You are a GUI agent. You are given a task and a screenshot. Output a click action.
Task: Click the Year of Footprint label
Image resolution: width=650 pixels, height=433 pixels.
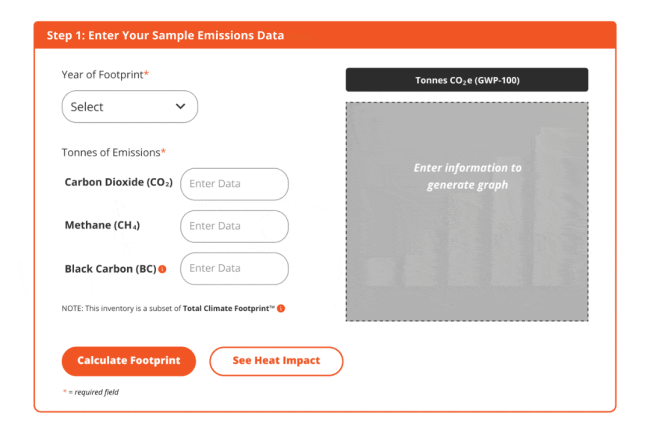(104, 75)
